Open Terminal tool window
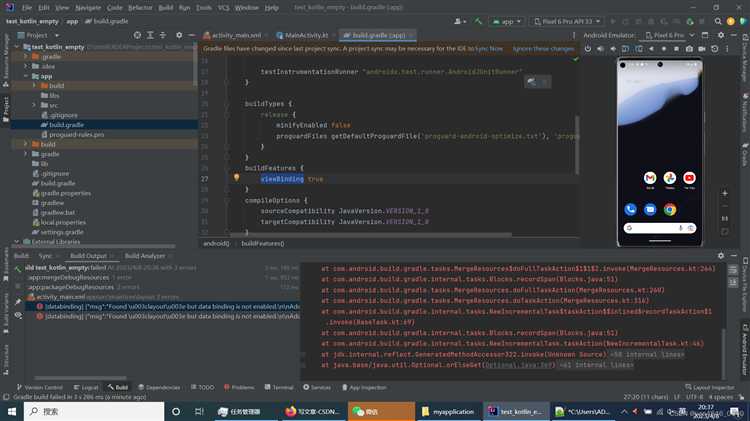Screen dimensions: 750x421 (x=279, y=387)
